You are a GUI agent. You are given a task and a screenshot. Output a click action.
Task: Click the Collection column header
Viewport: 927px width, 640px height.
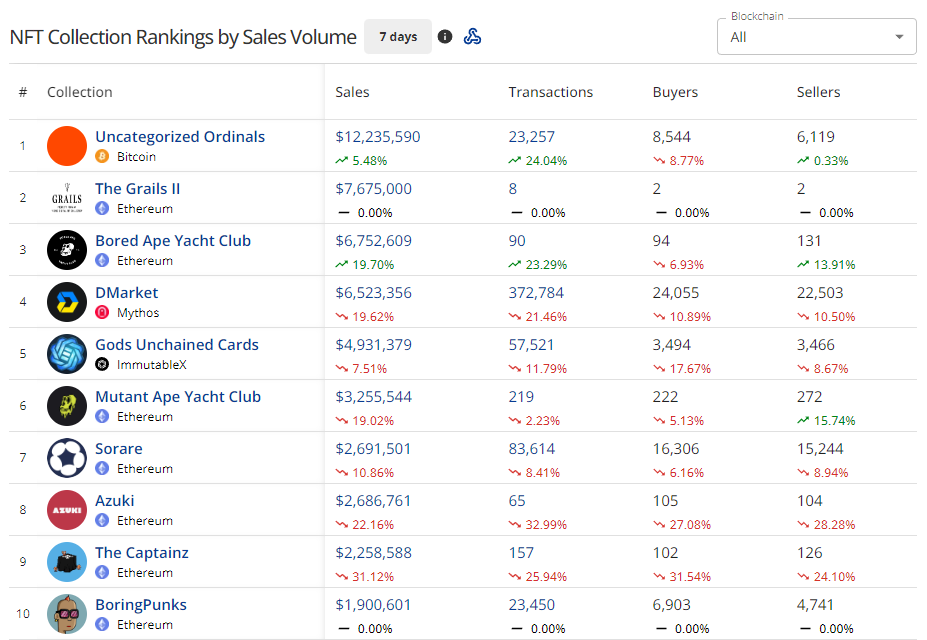[80, 92]
